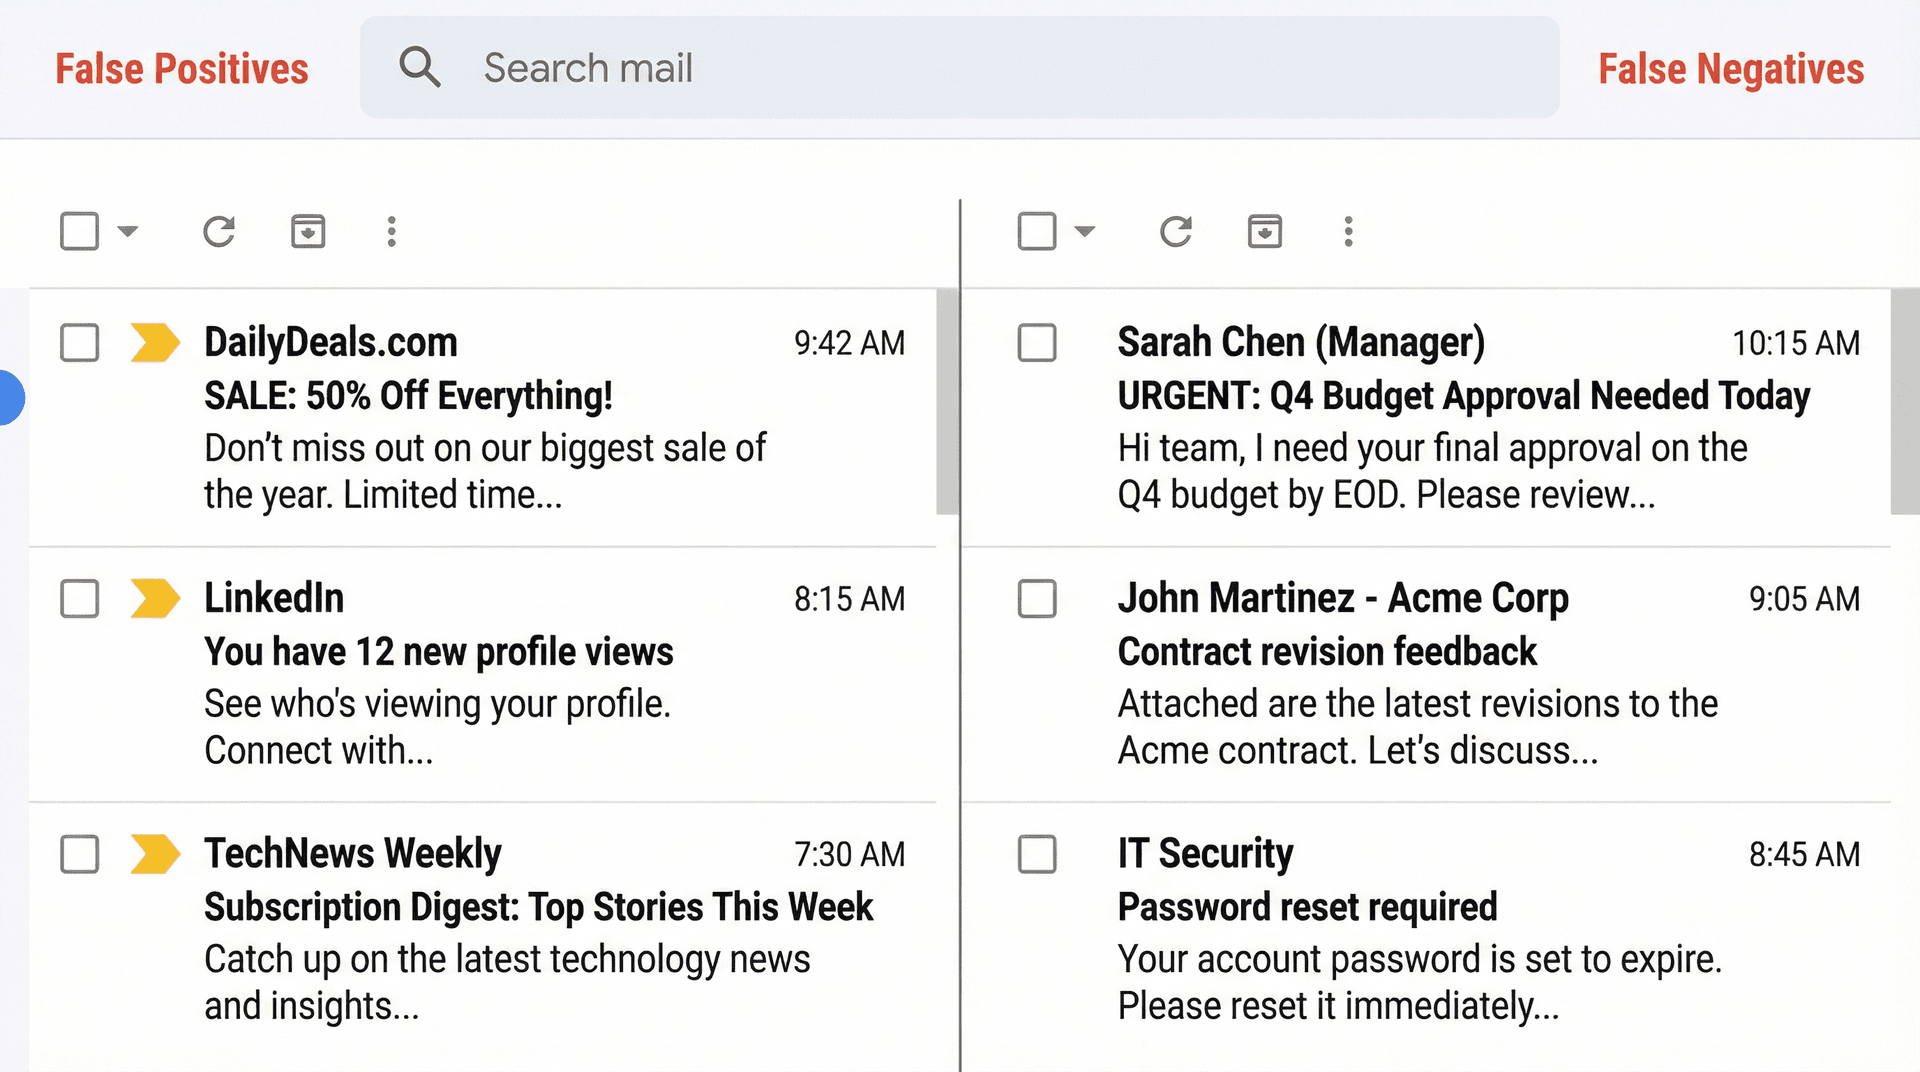Open the John Martinez contract feedback email

(x=1400, y=672)
